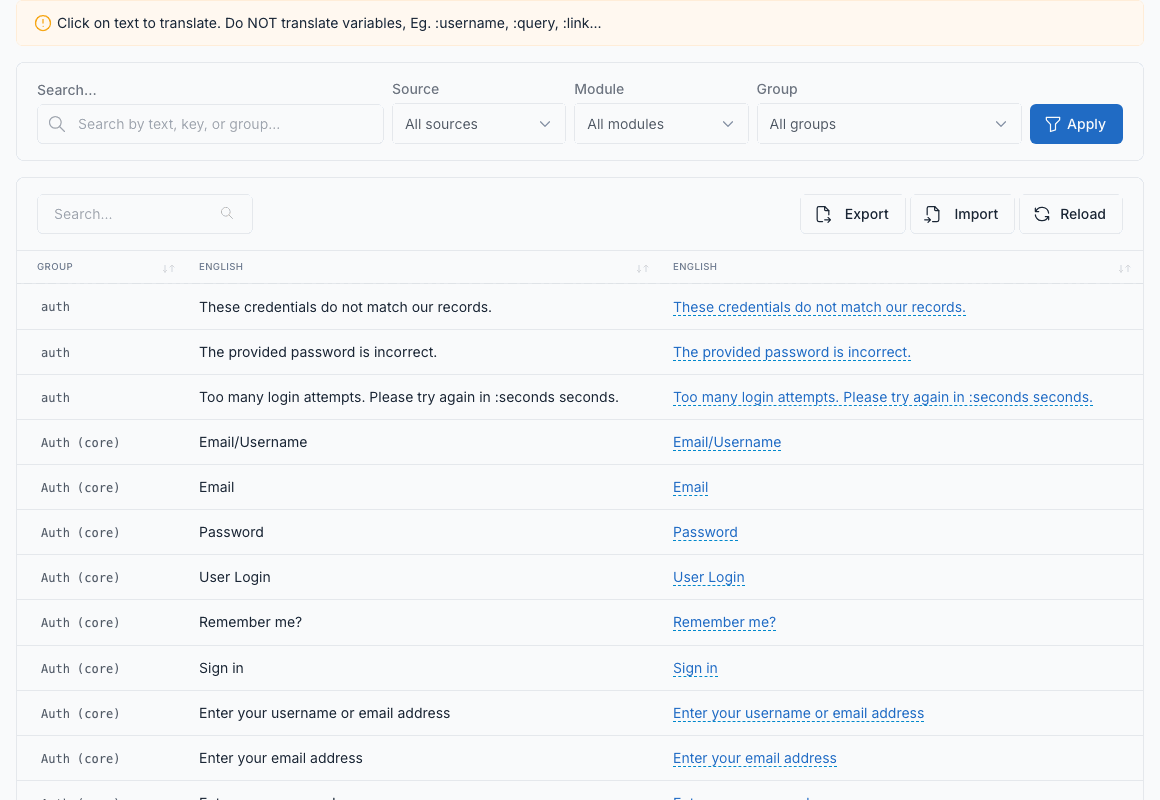Edit the 'Too many login attempts' translation
This screenshot has height=800, width=1160.
point(883,397)
